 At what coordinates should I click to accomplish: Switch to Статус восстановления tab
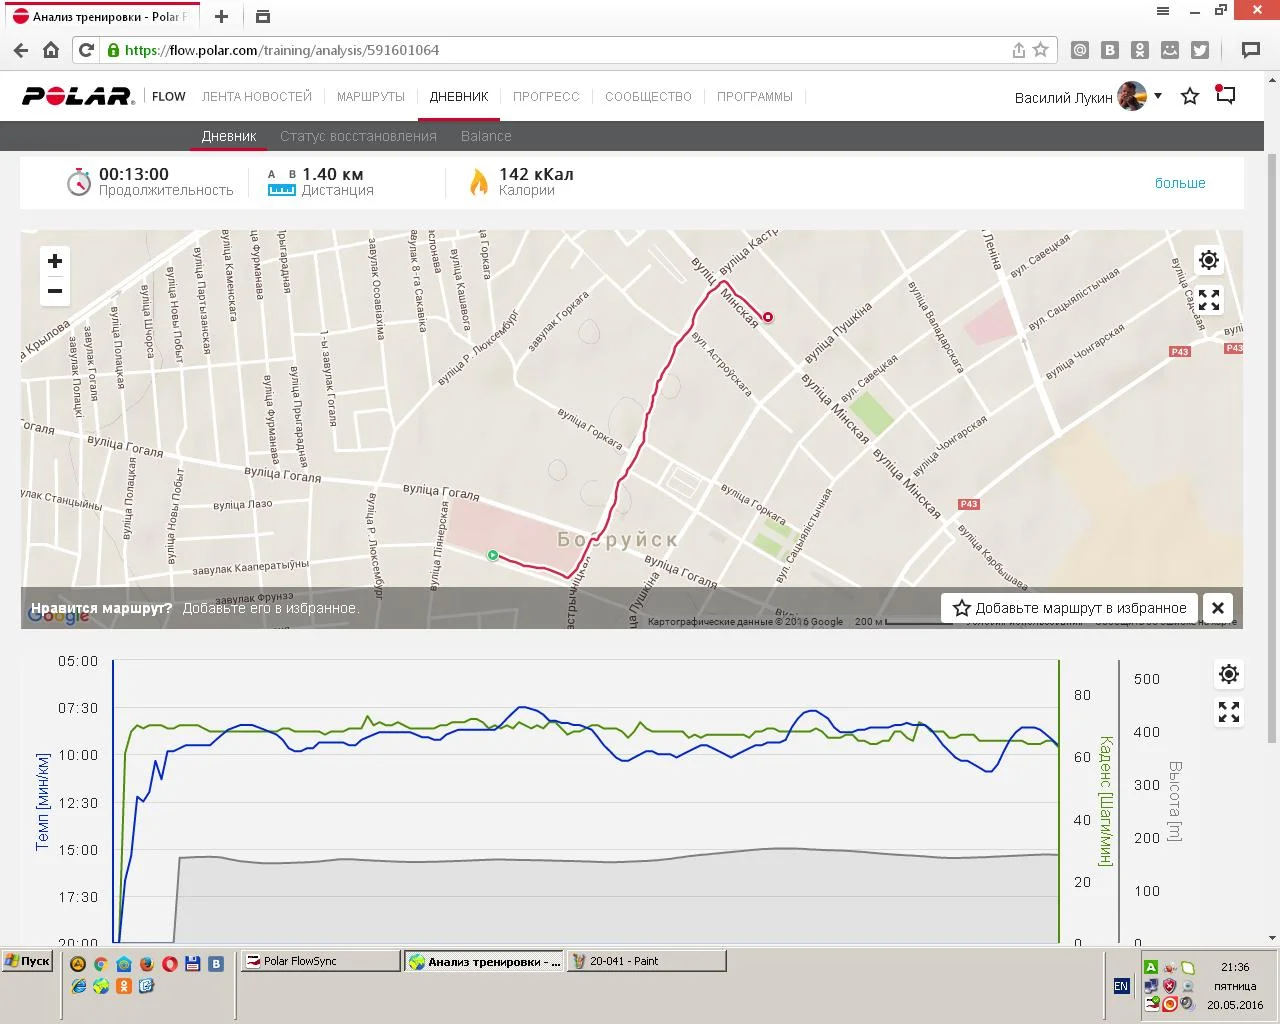tap(358, 136)
